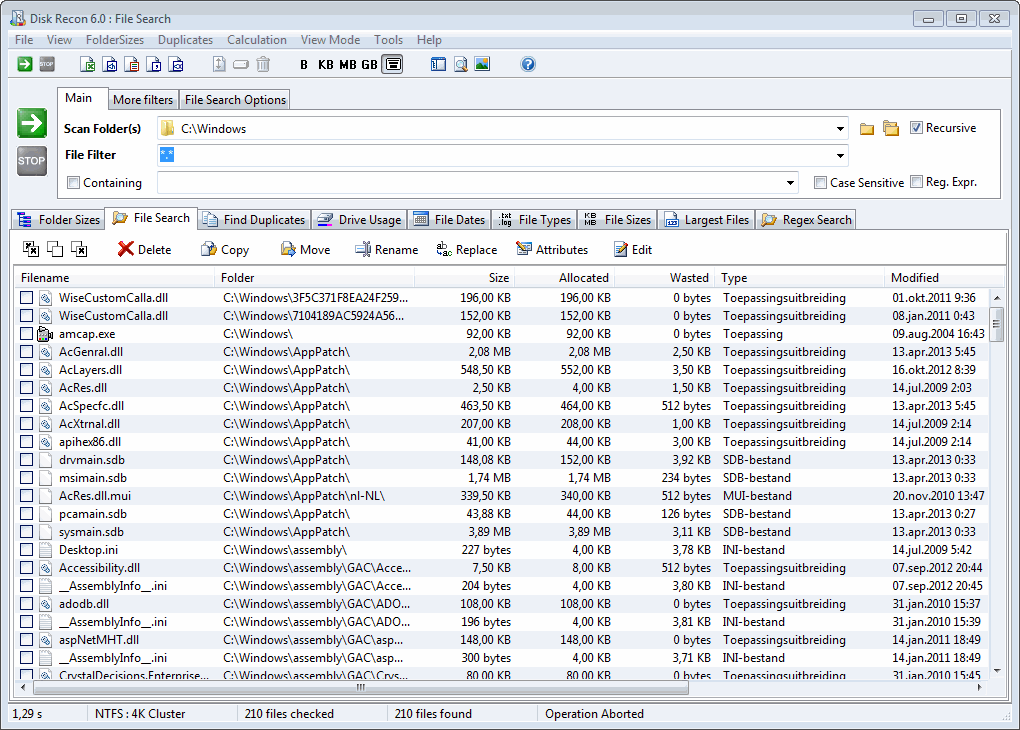1020x730 pixels.
Task: Click the picture toolbar icon
Action: 482,64
